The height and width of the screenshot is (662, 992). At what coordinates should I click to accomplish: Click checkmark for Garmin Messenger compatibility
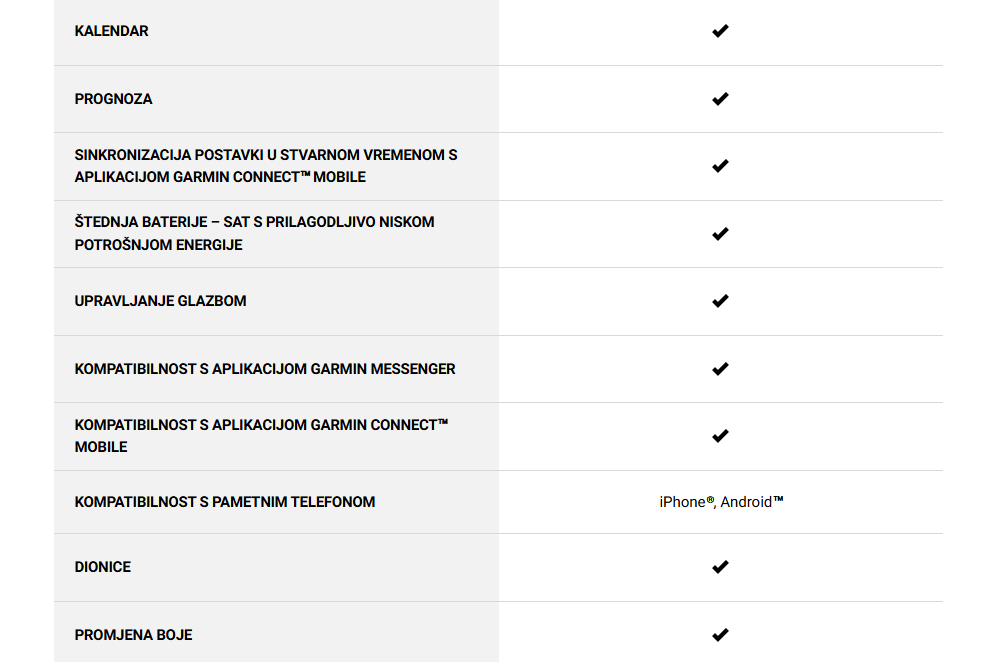tap(720, 369)
